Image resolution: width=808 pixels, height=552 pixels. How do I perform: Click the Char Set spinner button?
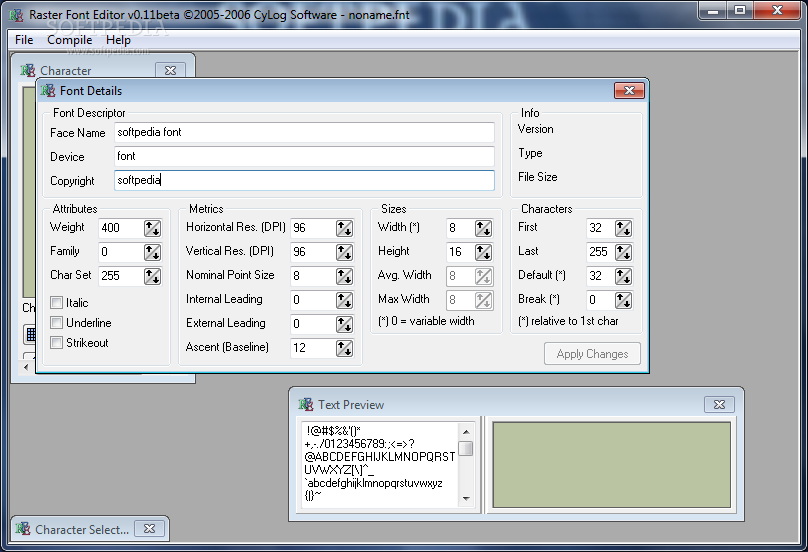[x=152, y=276]
